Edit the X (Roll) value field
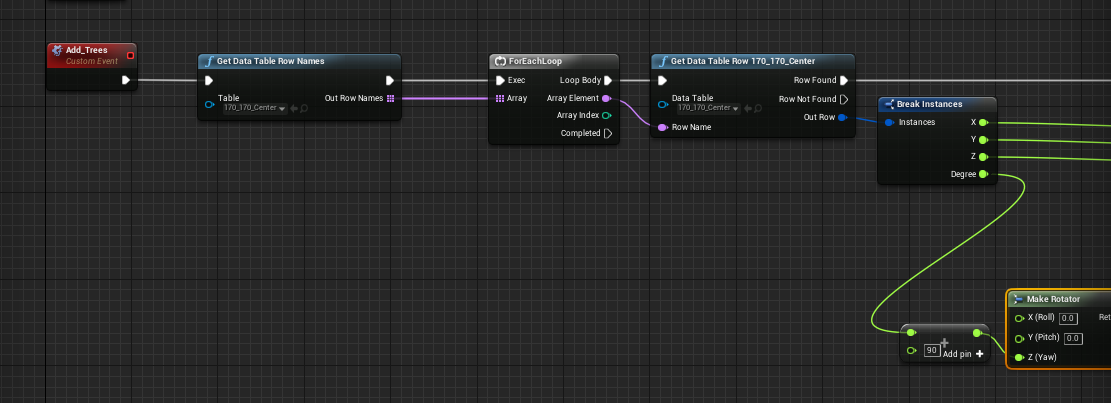The width and height of the screenshot is (1111, 403). [x=1069, y=318]
